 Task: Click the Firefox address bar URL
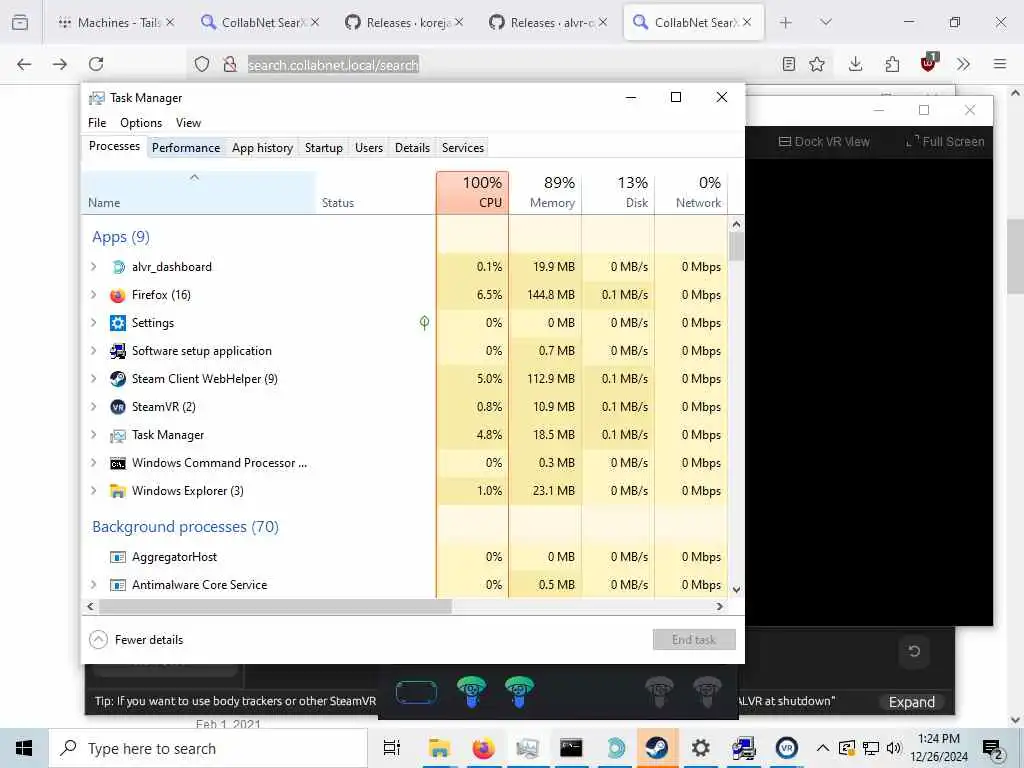coord(333,65)
